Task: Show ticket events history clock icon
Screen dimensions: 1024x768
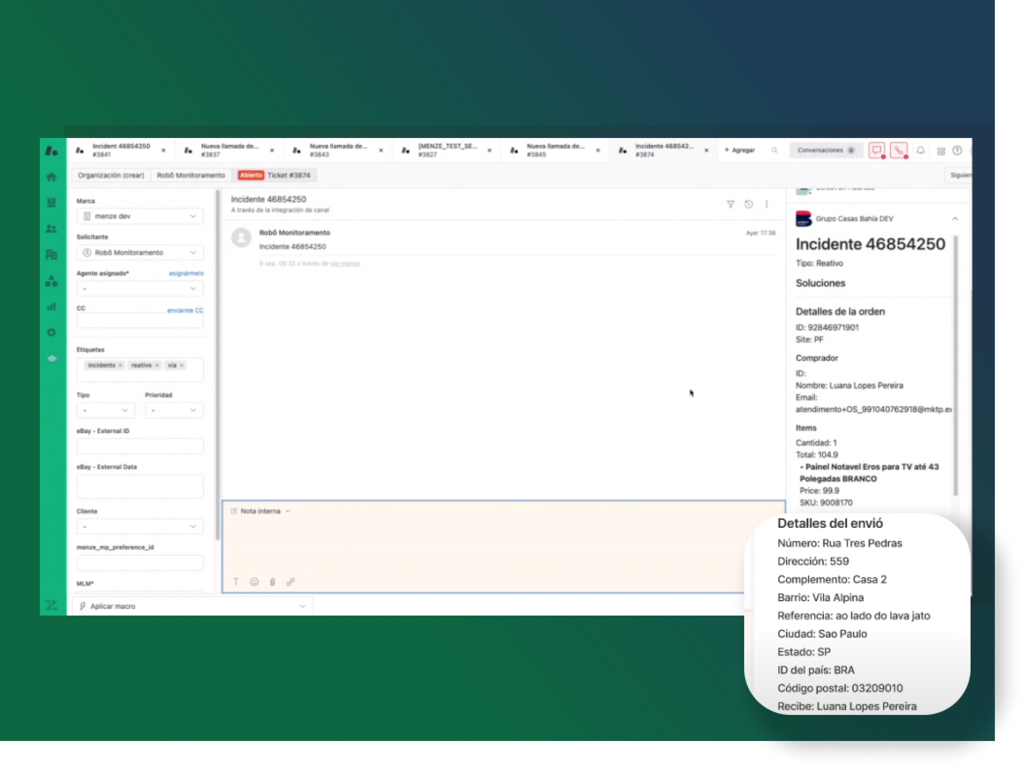Action: coord(749,204)
